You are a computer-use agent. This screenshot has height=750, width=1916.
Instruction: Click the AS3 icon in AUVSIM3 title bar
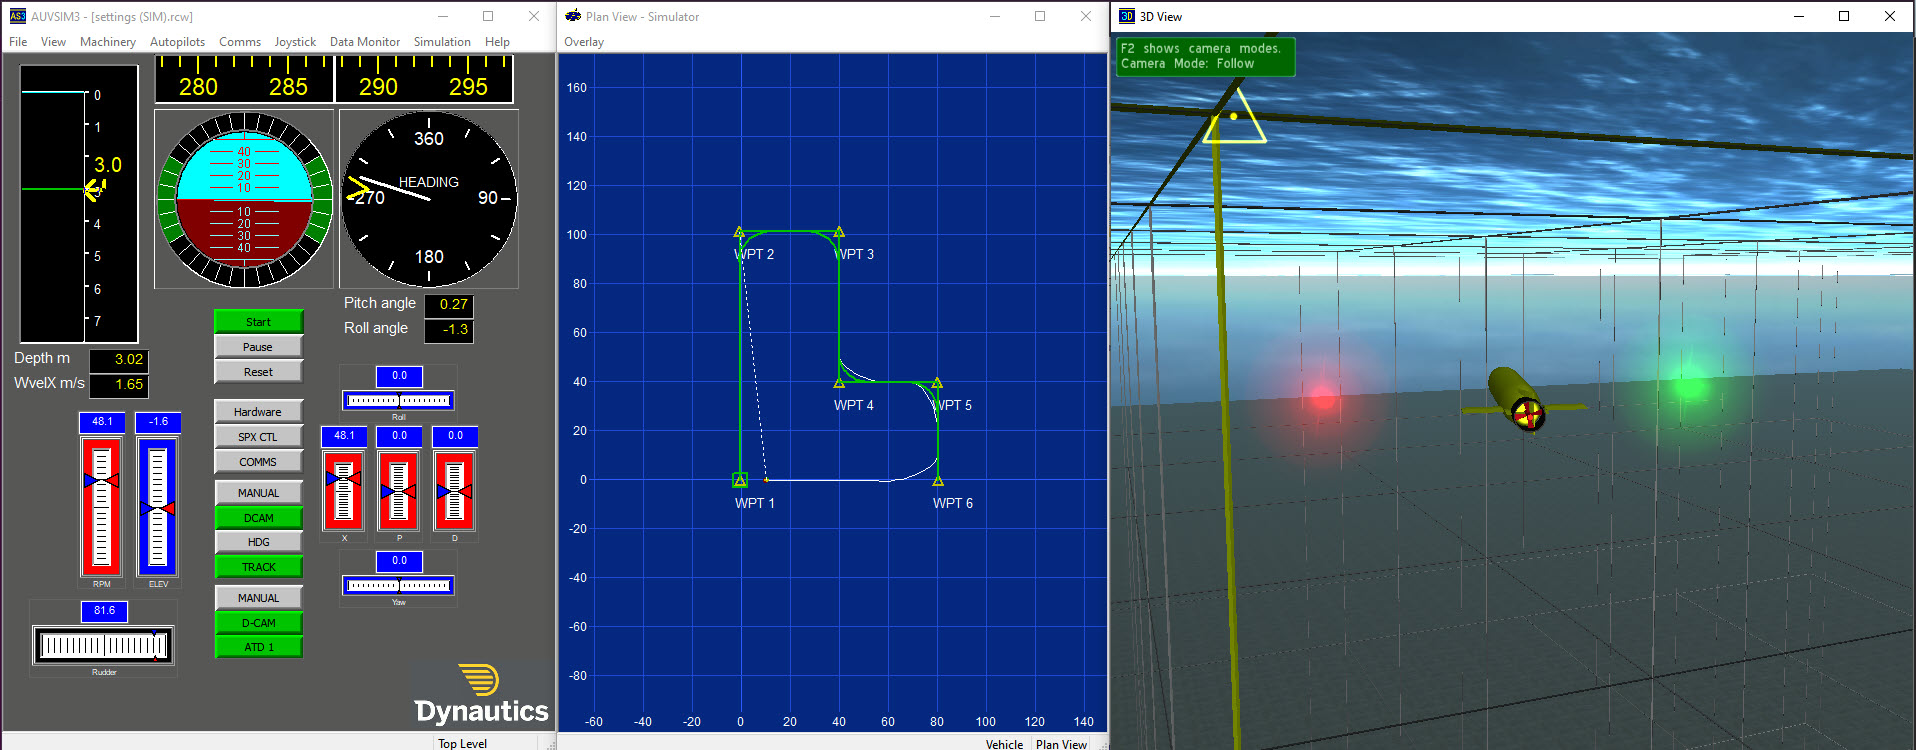17,16
